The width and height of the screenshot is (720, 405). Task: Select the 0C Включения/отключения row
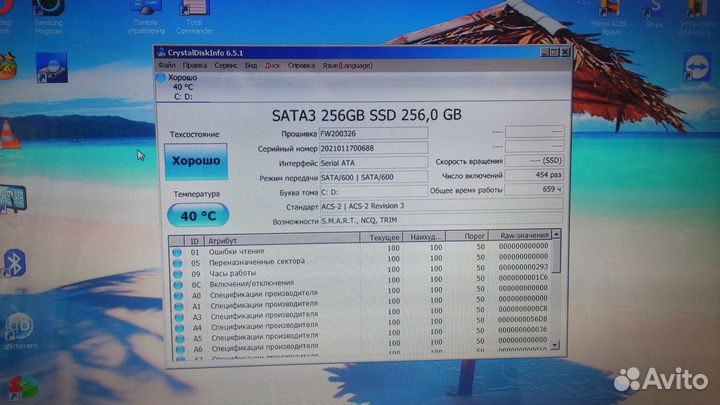(360, 282)
